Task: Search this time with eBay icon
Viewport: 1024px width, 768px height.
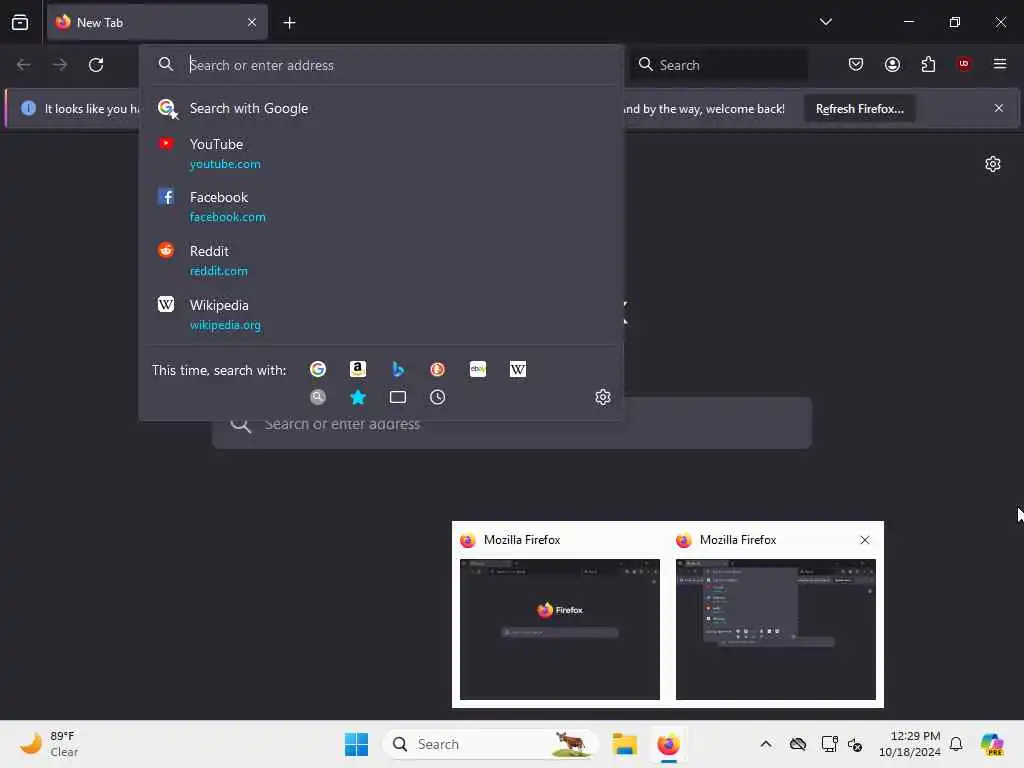Action: point(478,370)
